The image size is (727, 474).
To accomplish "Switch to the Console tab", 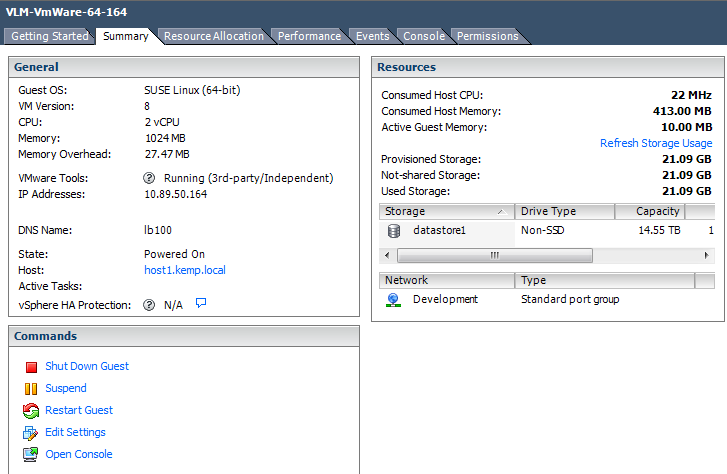I will 424,36.
